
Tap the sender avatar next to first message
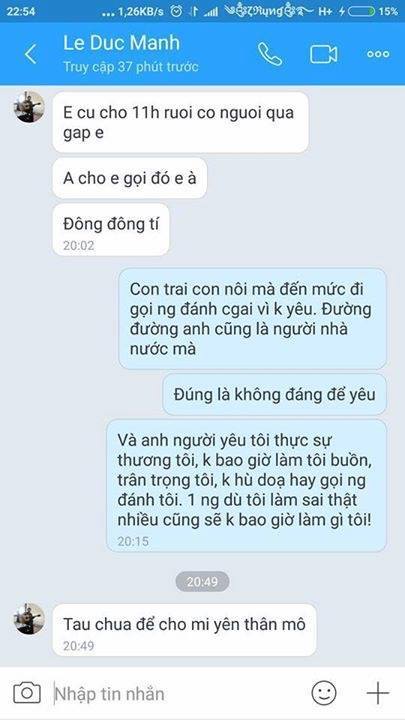[29, 107]
